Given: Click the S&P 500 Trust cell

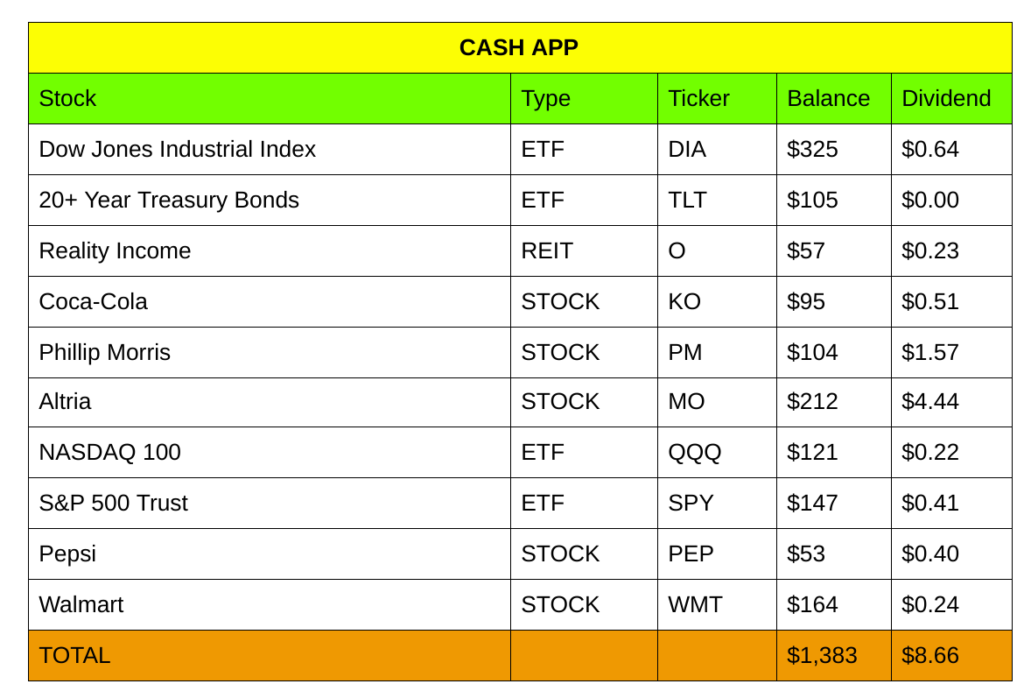Looking at the screenshot, I should (113, 503).
